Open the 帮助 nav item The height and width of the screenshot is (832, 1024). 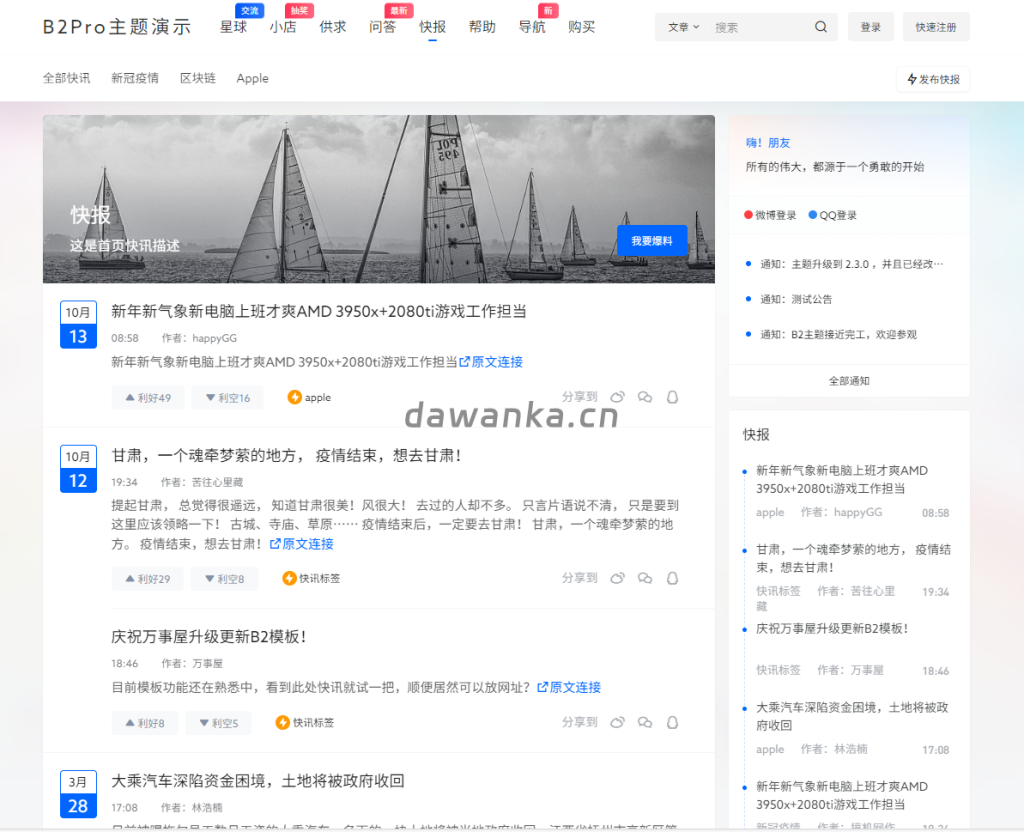tap(482, 27)
